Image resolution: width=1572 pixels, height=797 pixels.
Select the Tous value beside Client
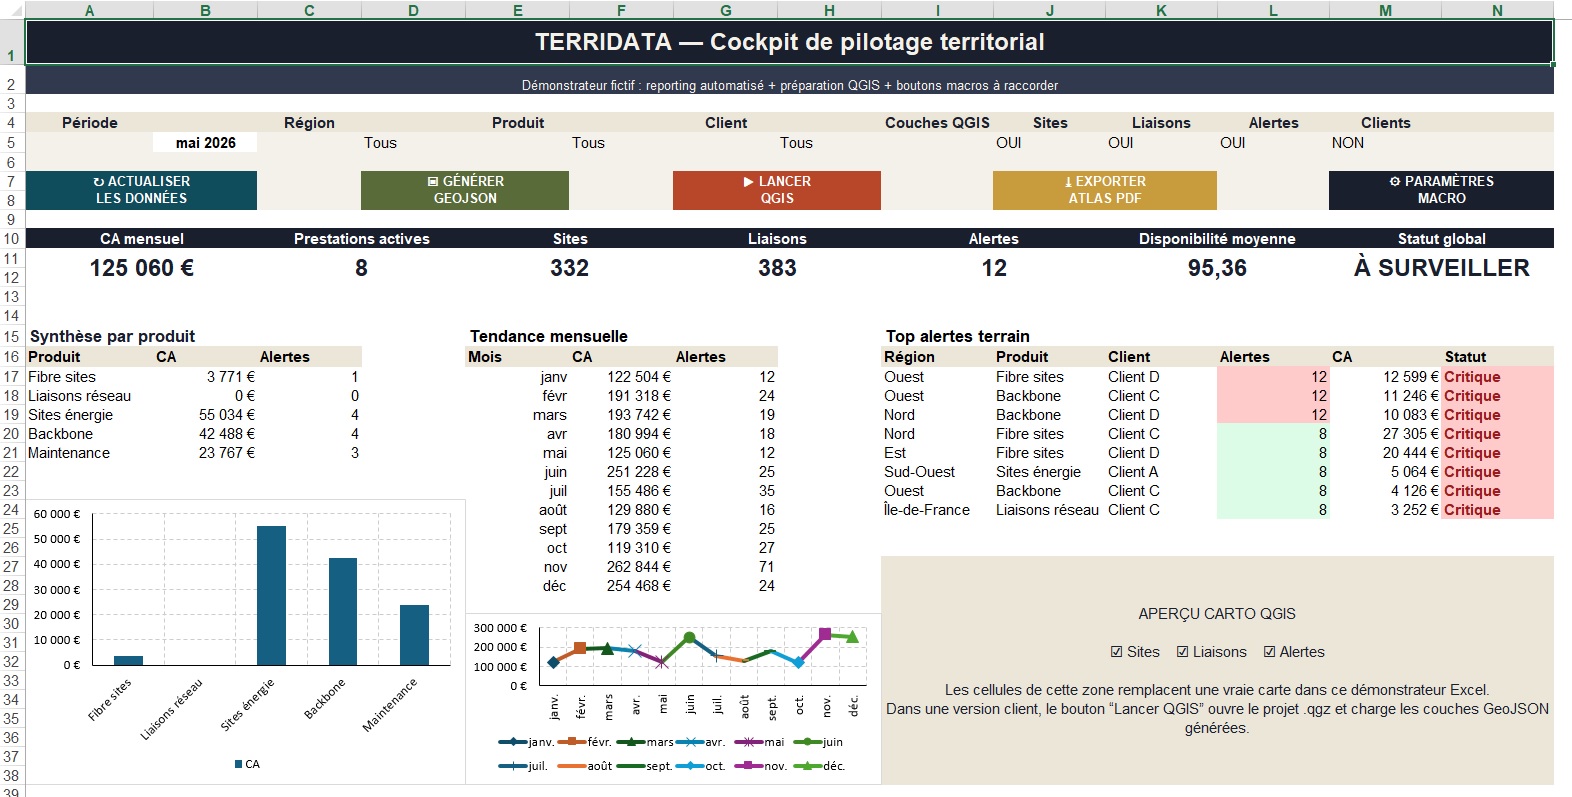(x=796, y=143)
